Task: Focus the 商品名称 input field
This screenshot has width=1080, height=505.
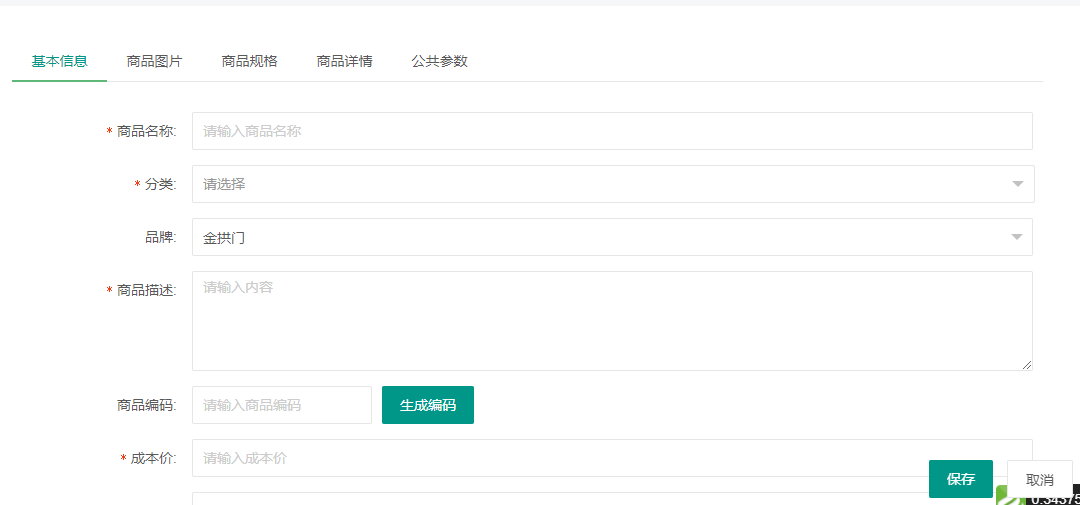Action: [x=612, y=131]
